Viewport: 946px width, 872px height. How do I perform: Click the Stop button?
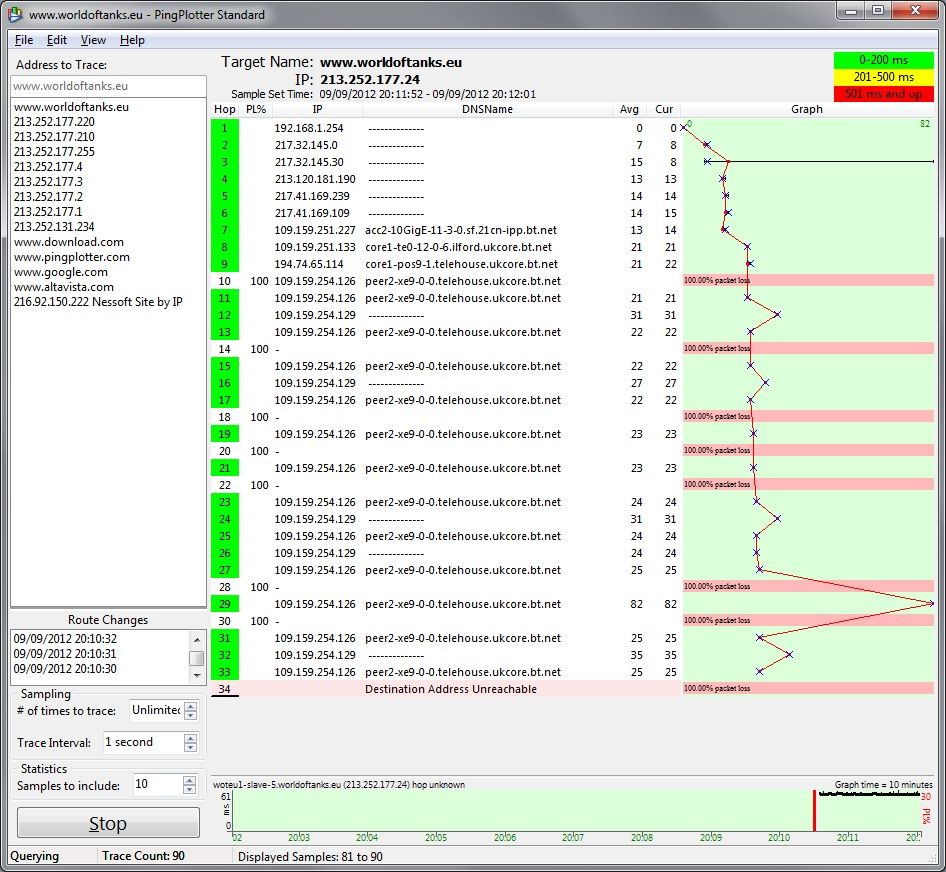(108, 823)
